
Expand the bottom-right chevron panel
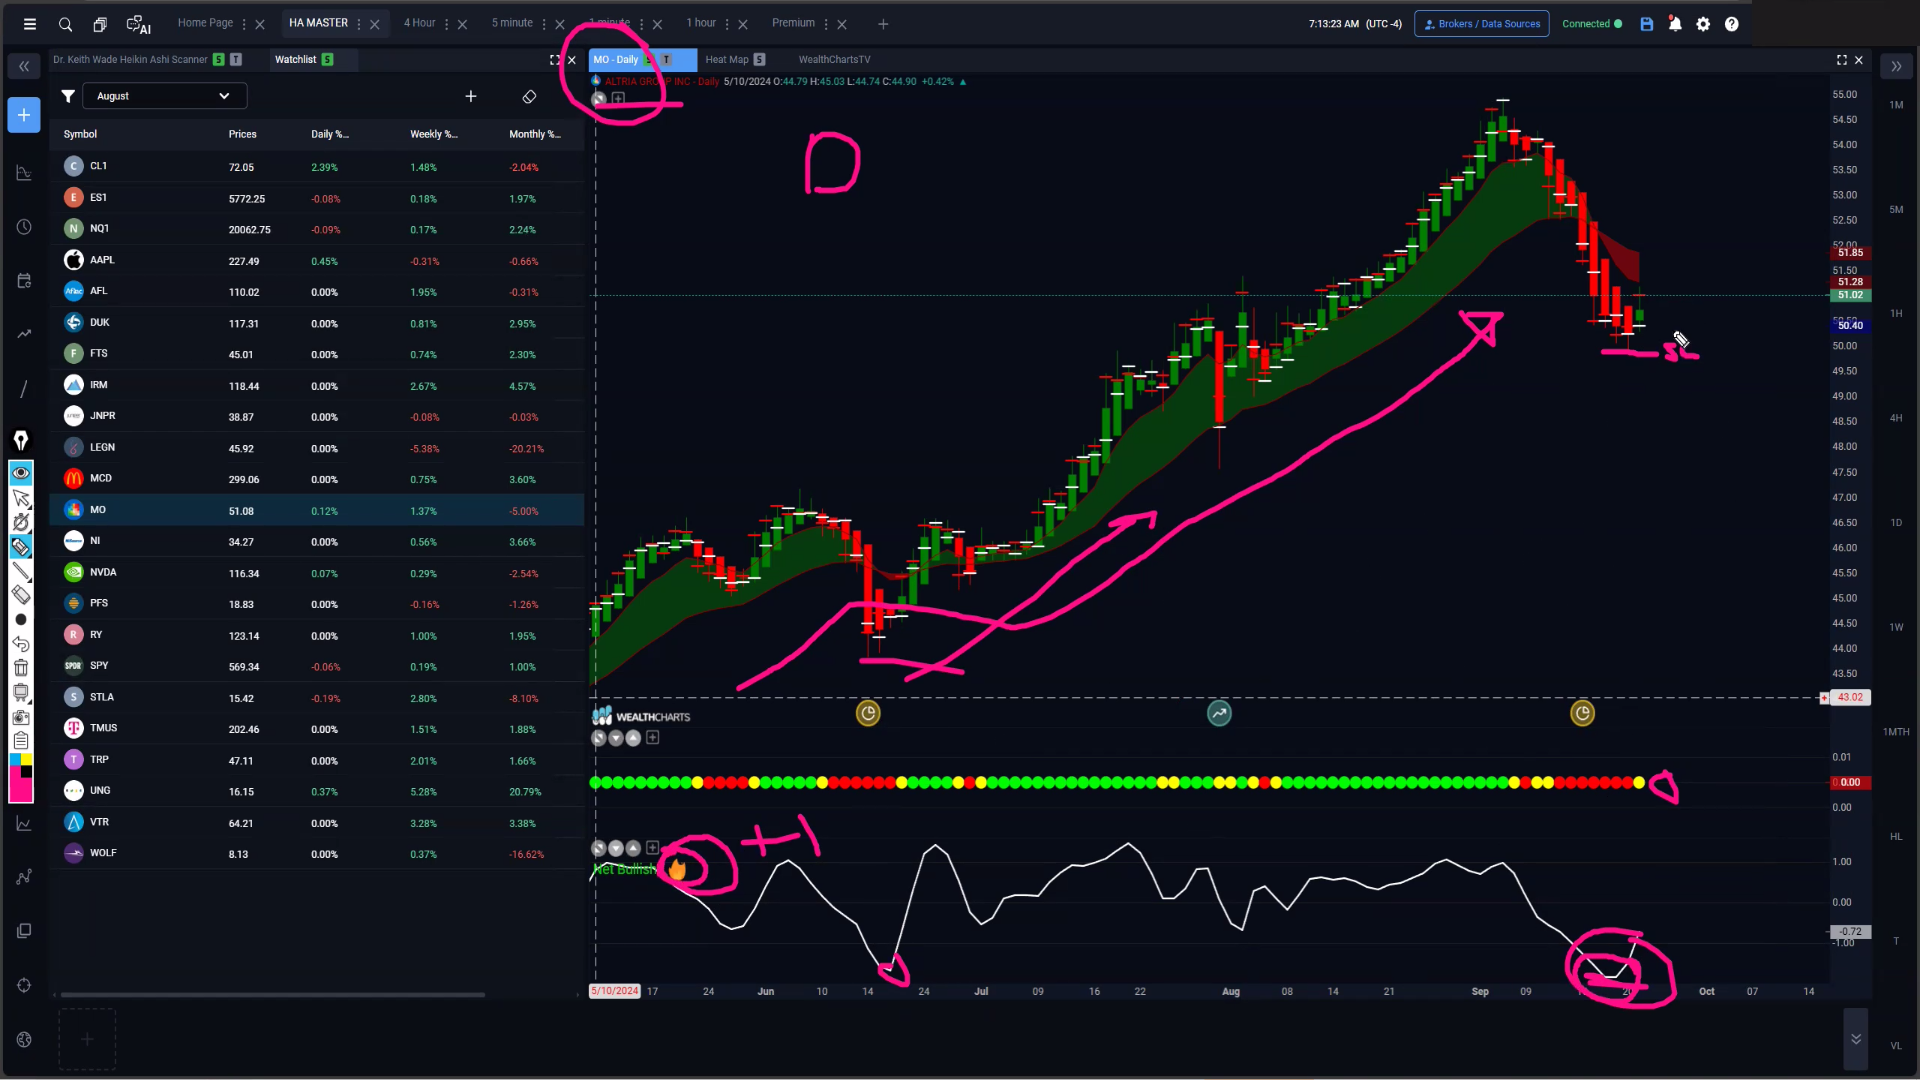tap(1856, 1039)
